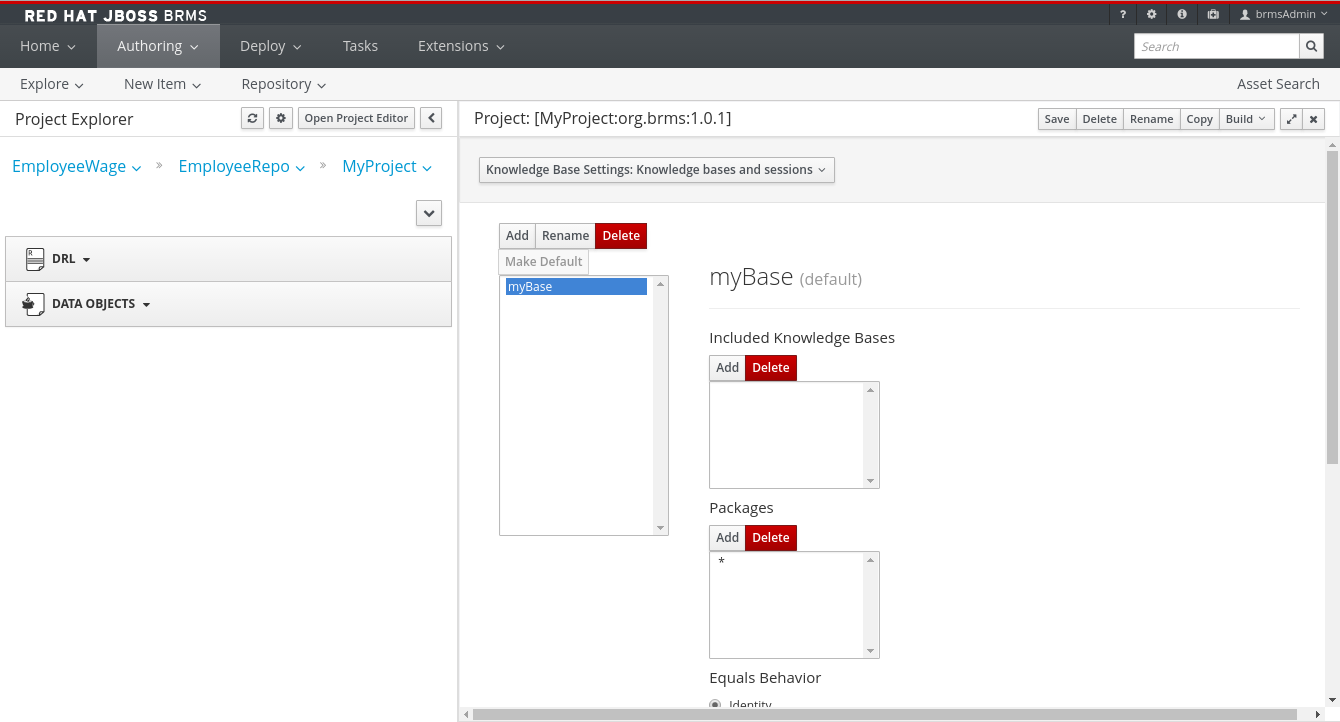
Task: Open the Repository menu
Action: coord(284,84)
